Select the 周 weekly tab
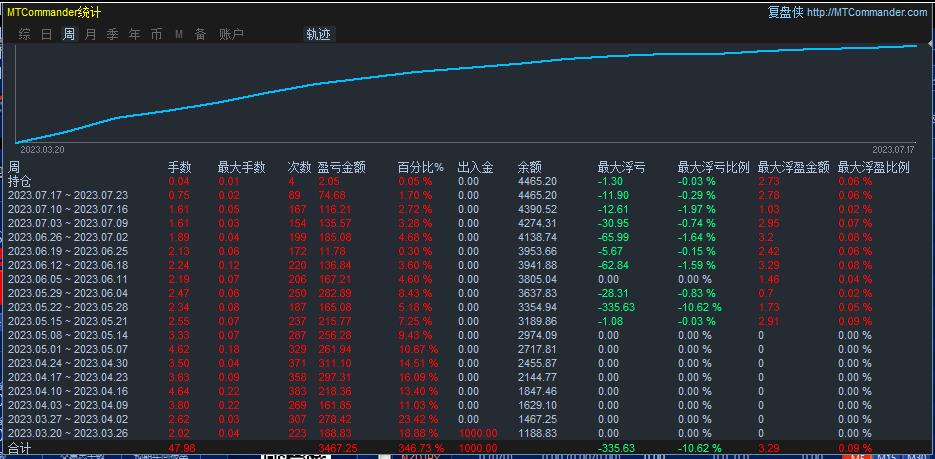Viewport: 935px width, 459px height. (x=69, y=35)
